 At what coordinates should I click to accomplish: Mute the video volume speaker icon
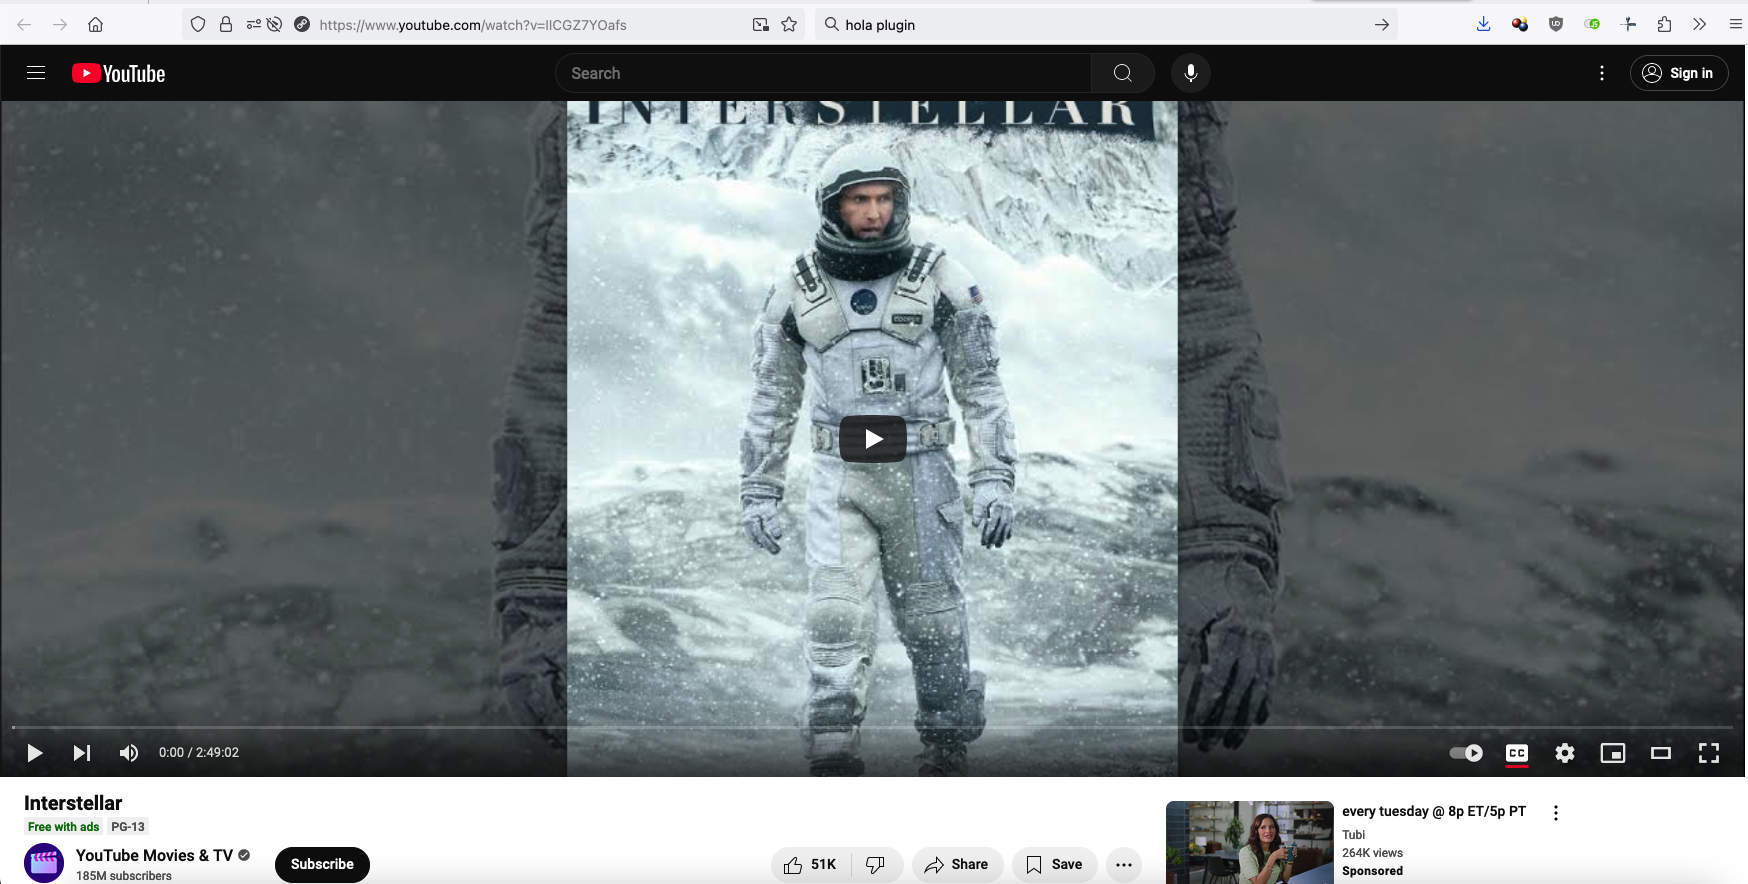click(x=129, y=753)
